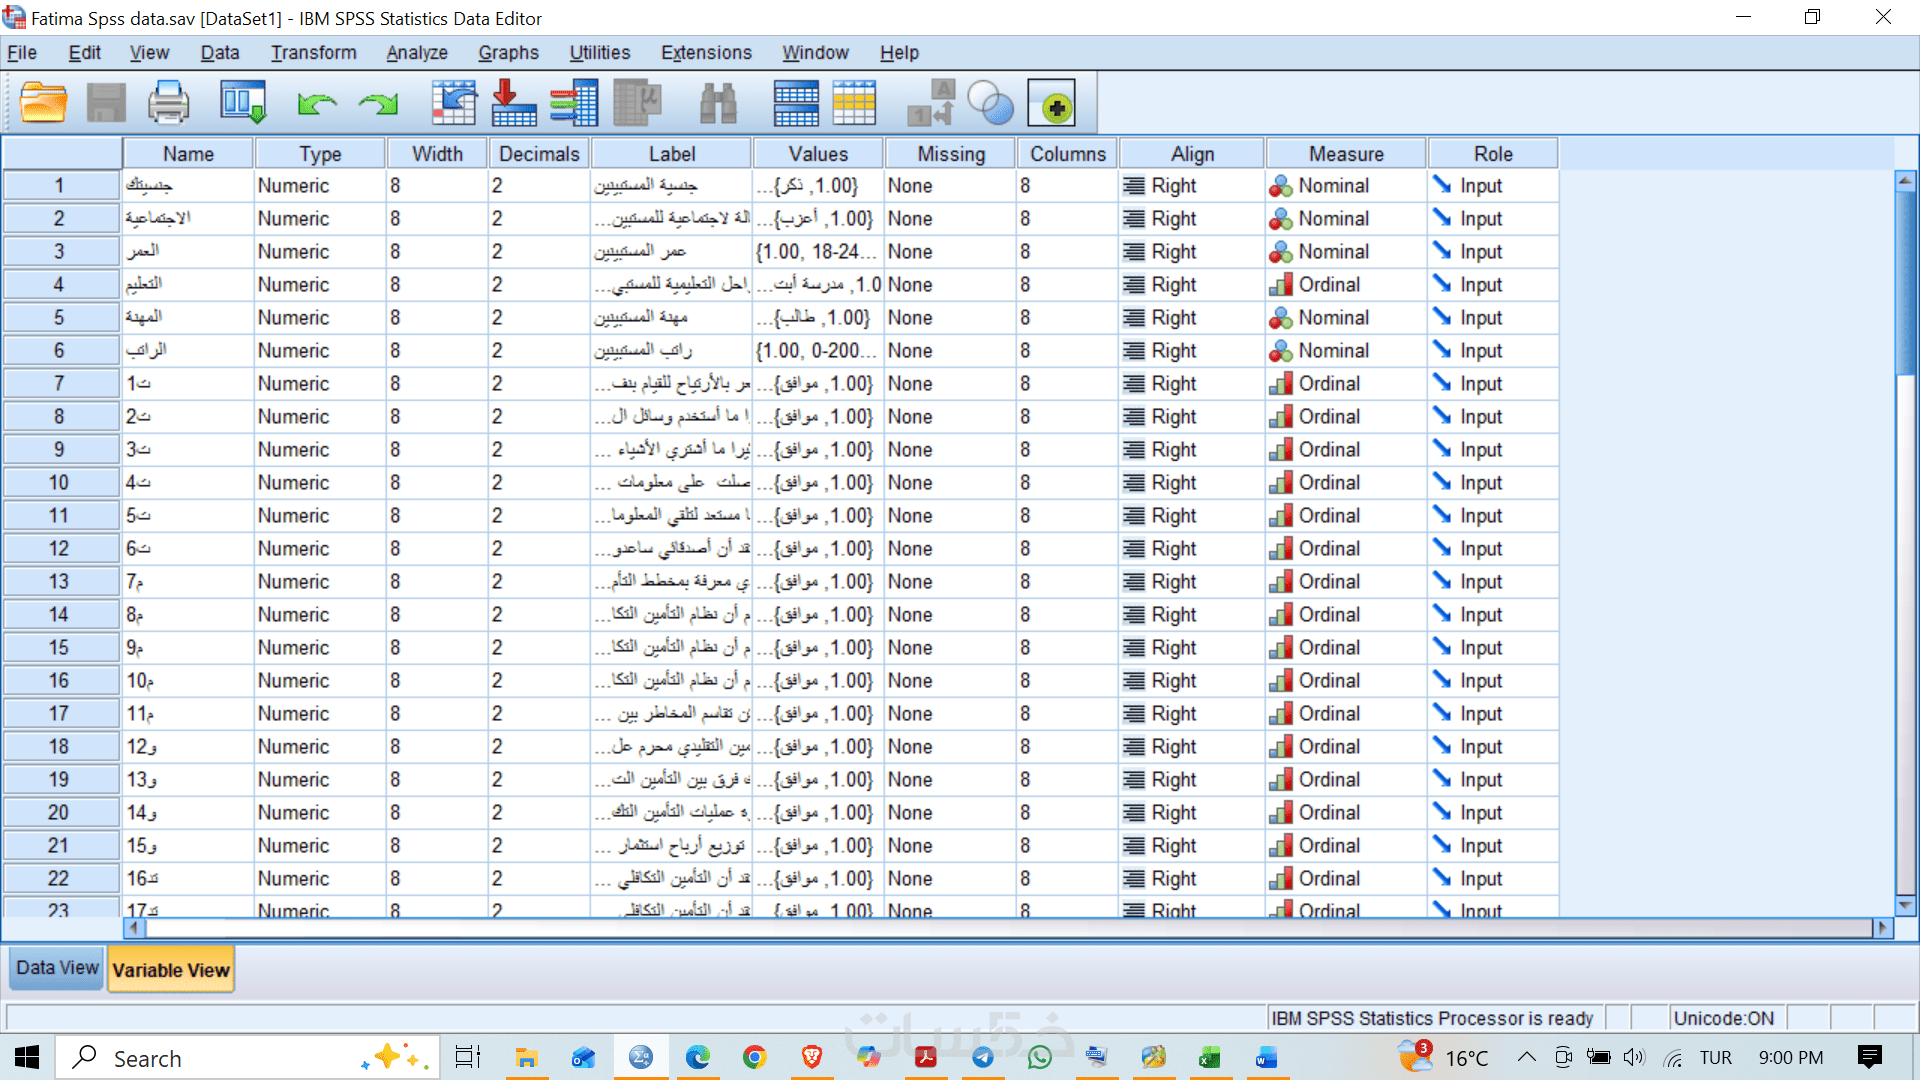Open the Variables info toolbar icon
Screen dimensions: 1920x1080
click(574, 103)
